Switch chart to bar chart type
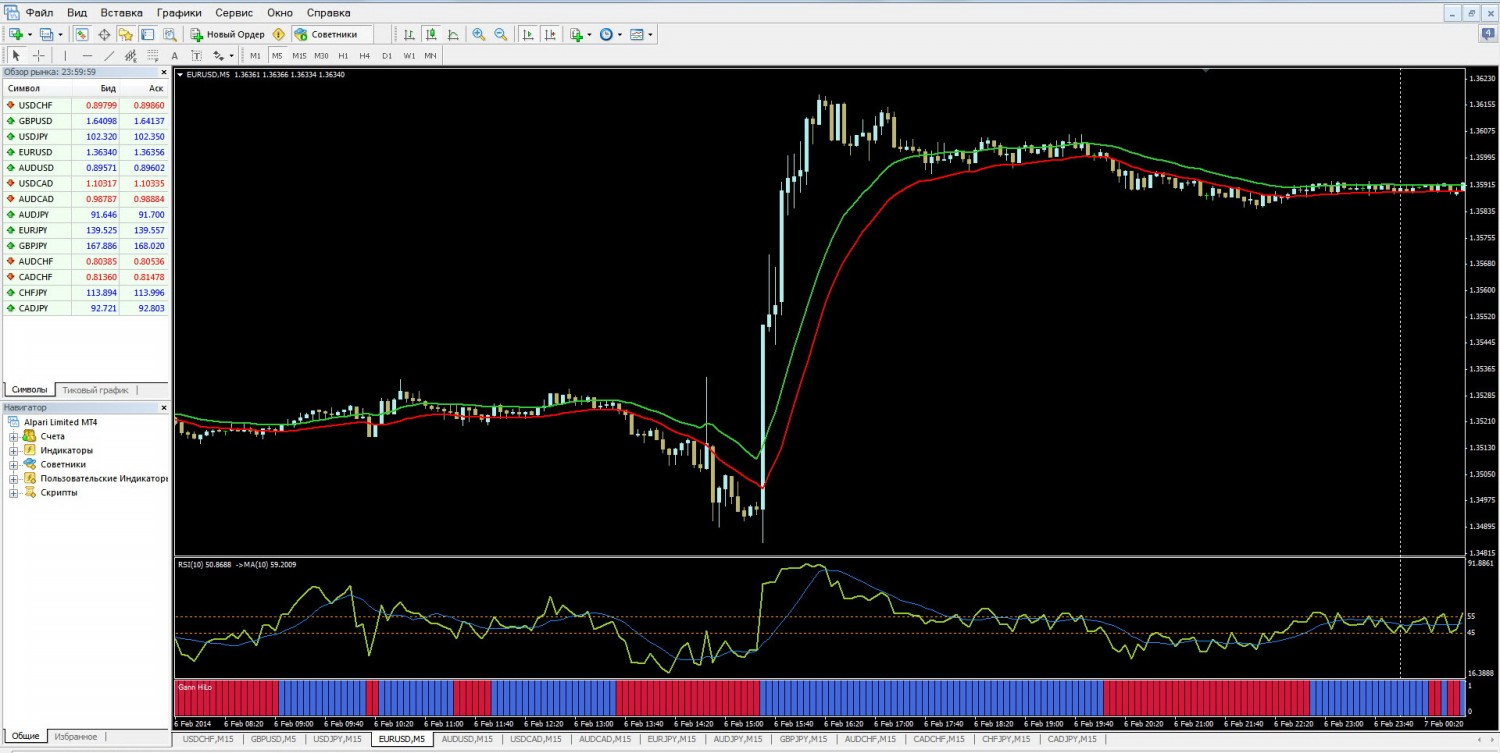 tap(409, 34)
